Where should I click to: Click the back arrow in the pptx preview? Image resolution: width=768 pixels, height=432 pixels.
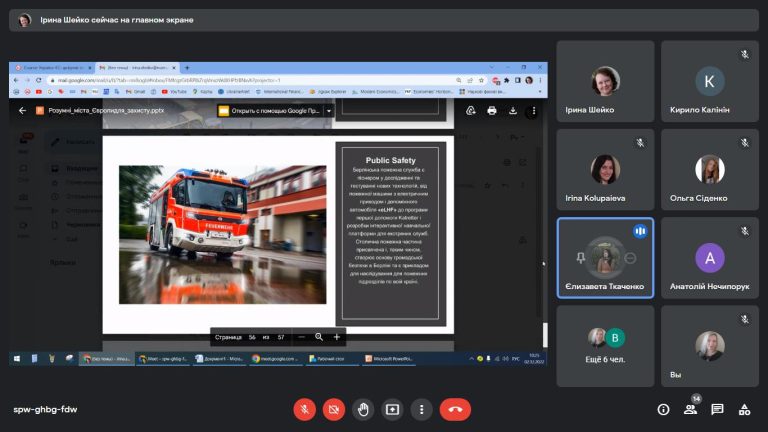[22, 111]
